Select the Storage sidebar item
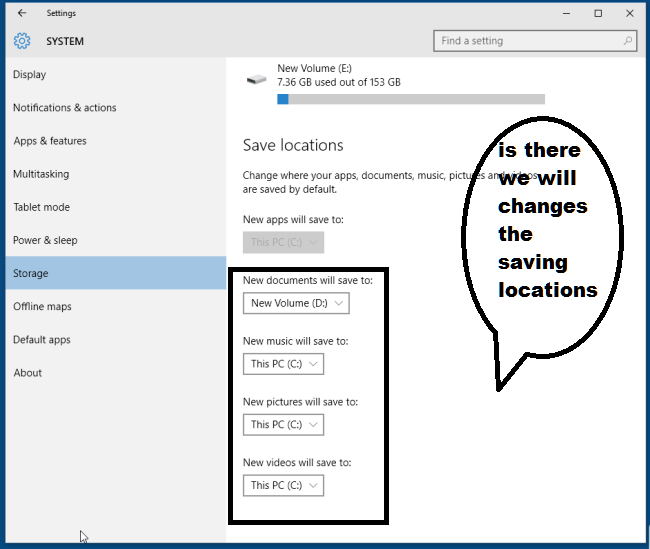 click(116, 273)
